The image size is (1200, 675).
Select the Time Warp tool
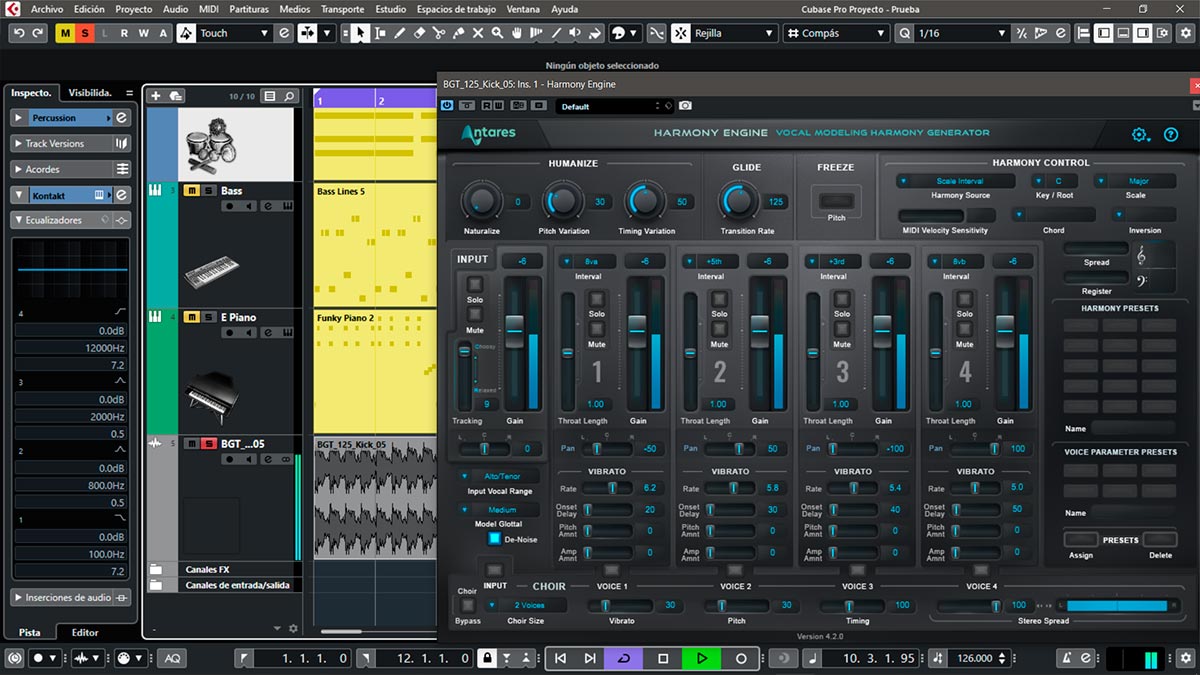[x=537, y=33]
